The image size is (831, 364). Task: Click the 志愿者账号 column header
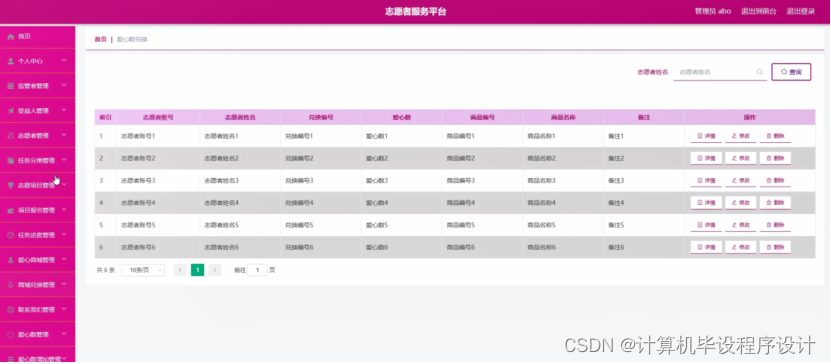158,117
